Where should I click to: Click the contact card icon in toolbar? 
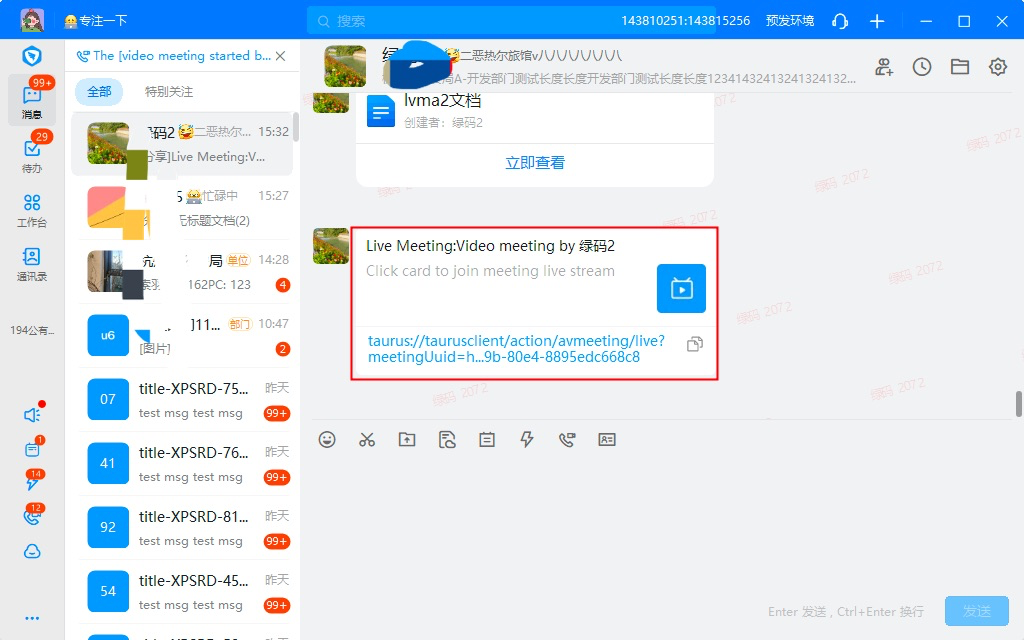coord(607,439)
